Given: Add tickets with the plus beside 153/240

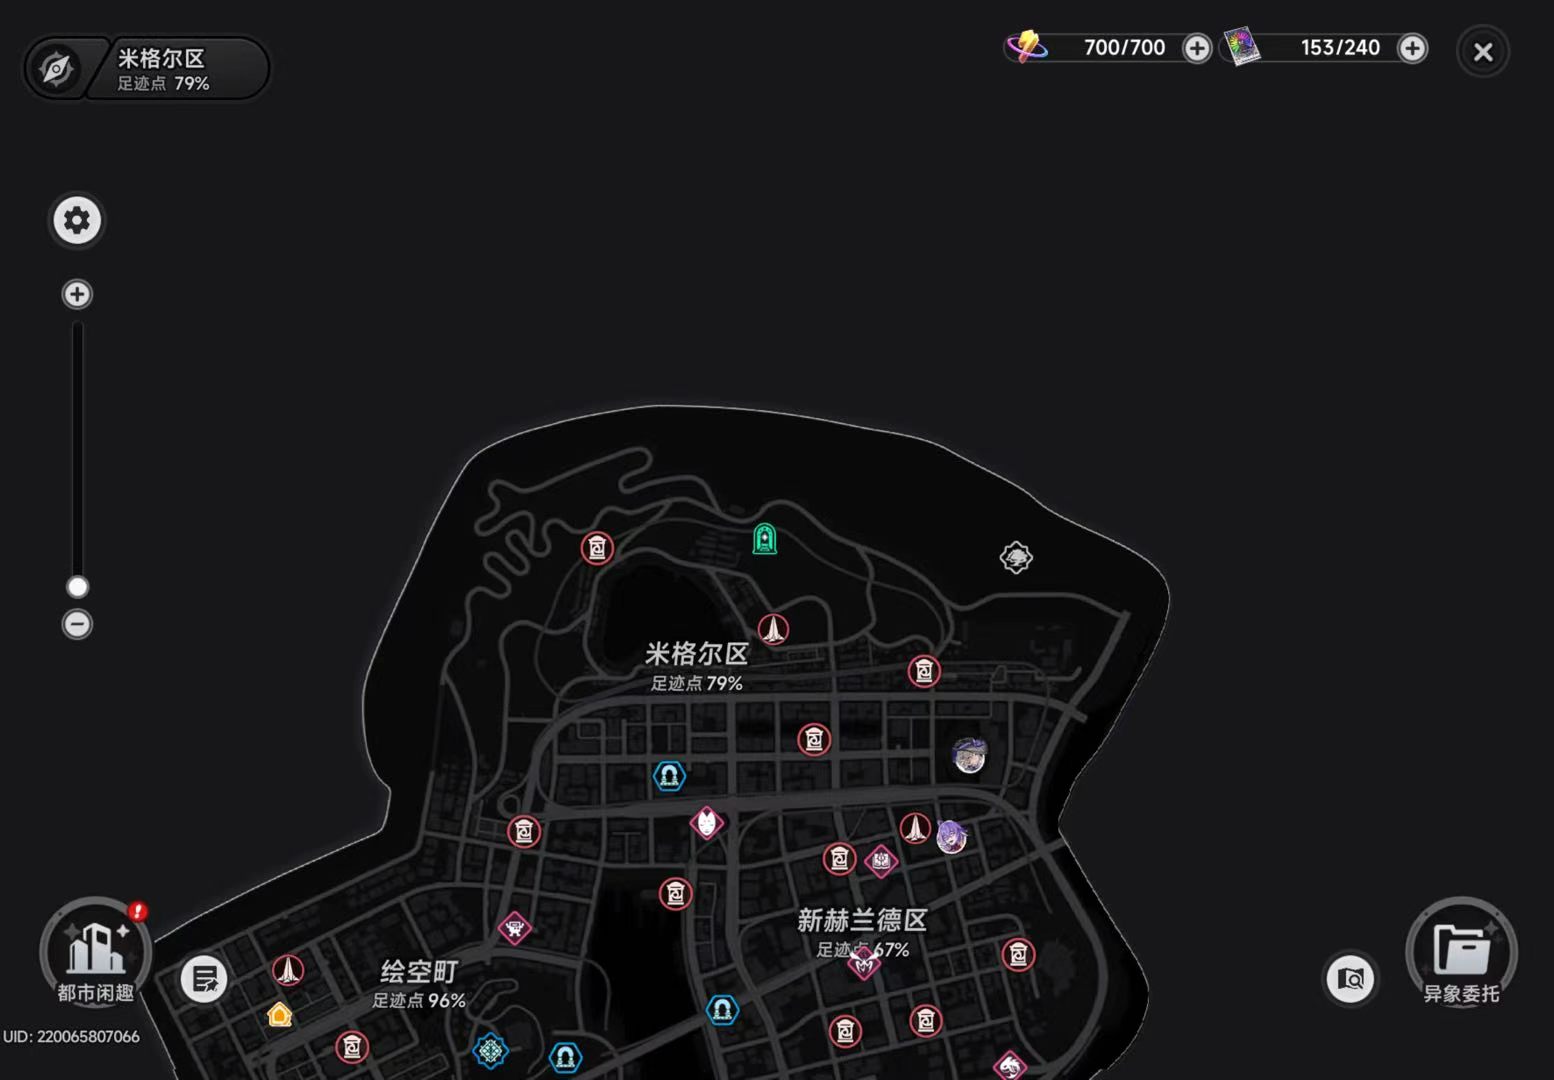Looking at the screenshot, I should point(1412,48).
